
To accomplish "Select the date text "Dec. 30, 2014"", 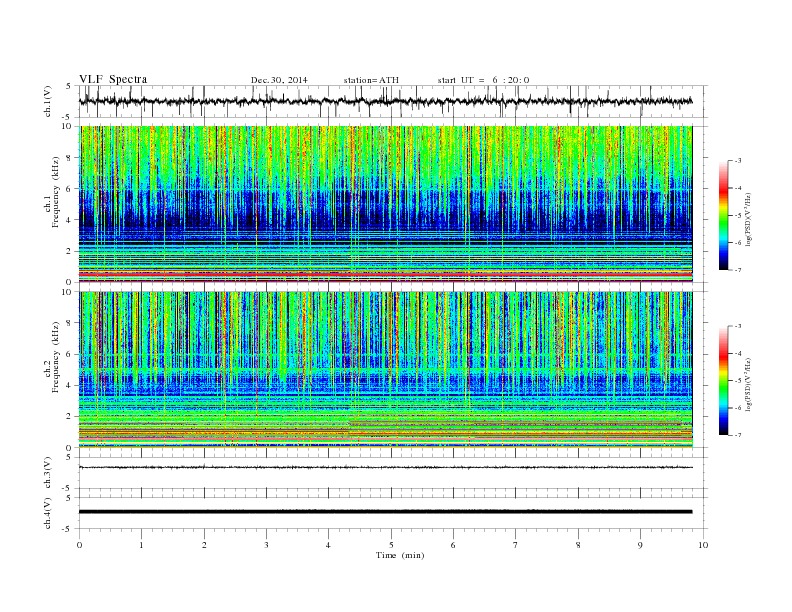I will click(279, 80).
